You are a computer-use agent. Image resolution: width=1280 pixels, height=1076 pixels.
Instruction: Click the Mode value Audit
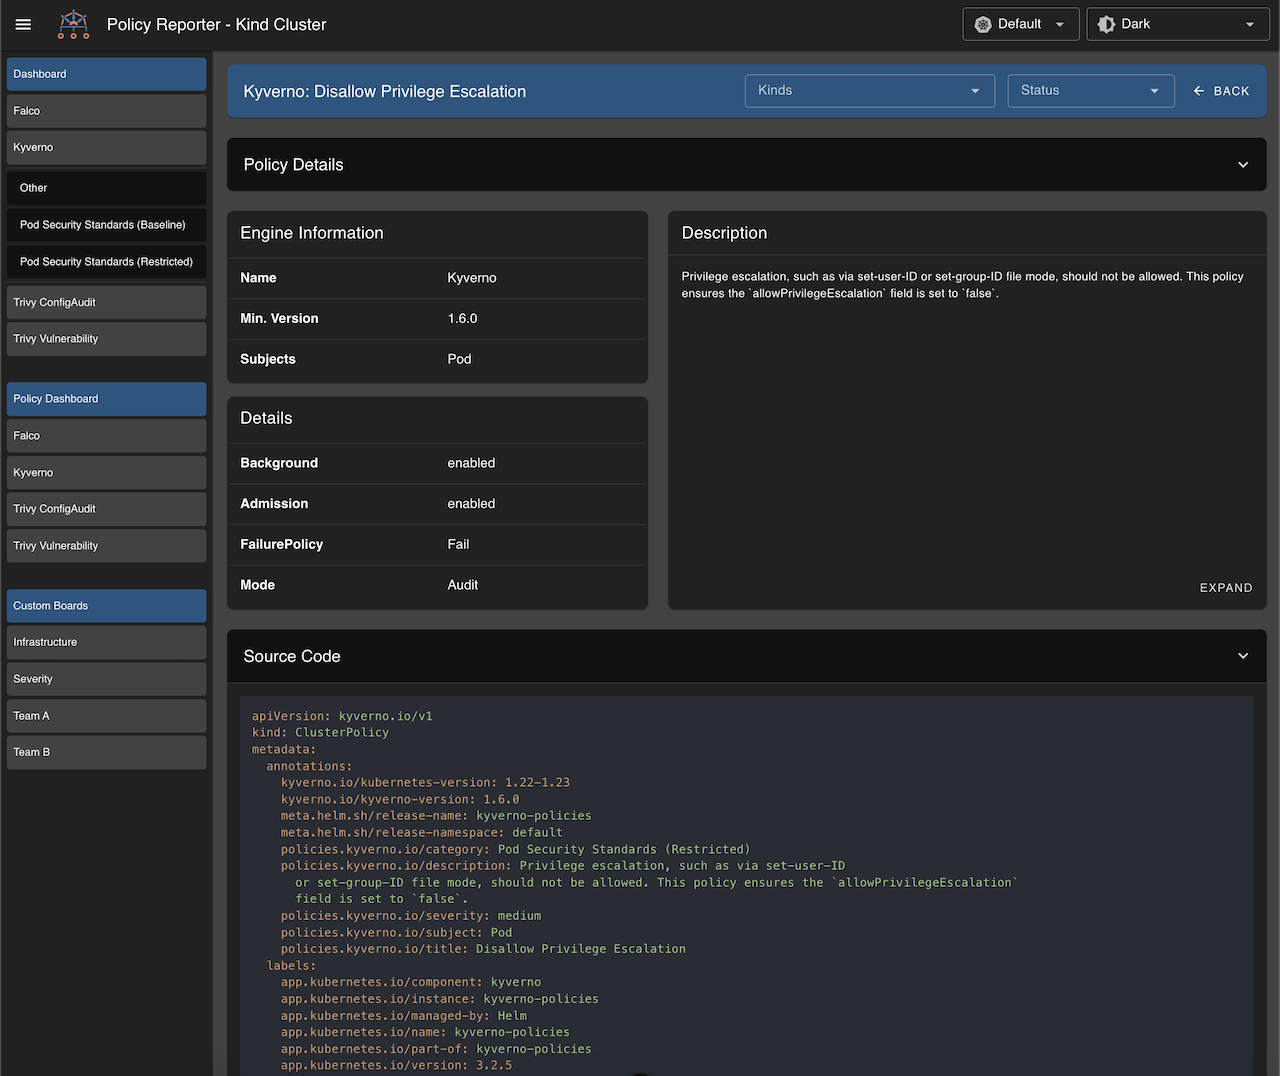[x=462, y=585]
